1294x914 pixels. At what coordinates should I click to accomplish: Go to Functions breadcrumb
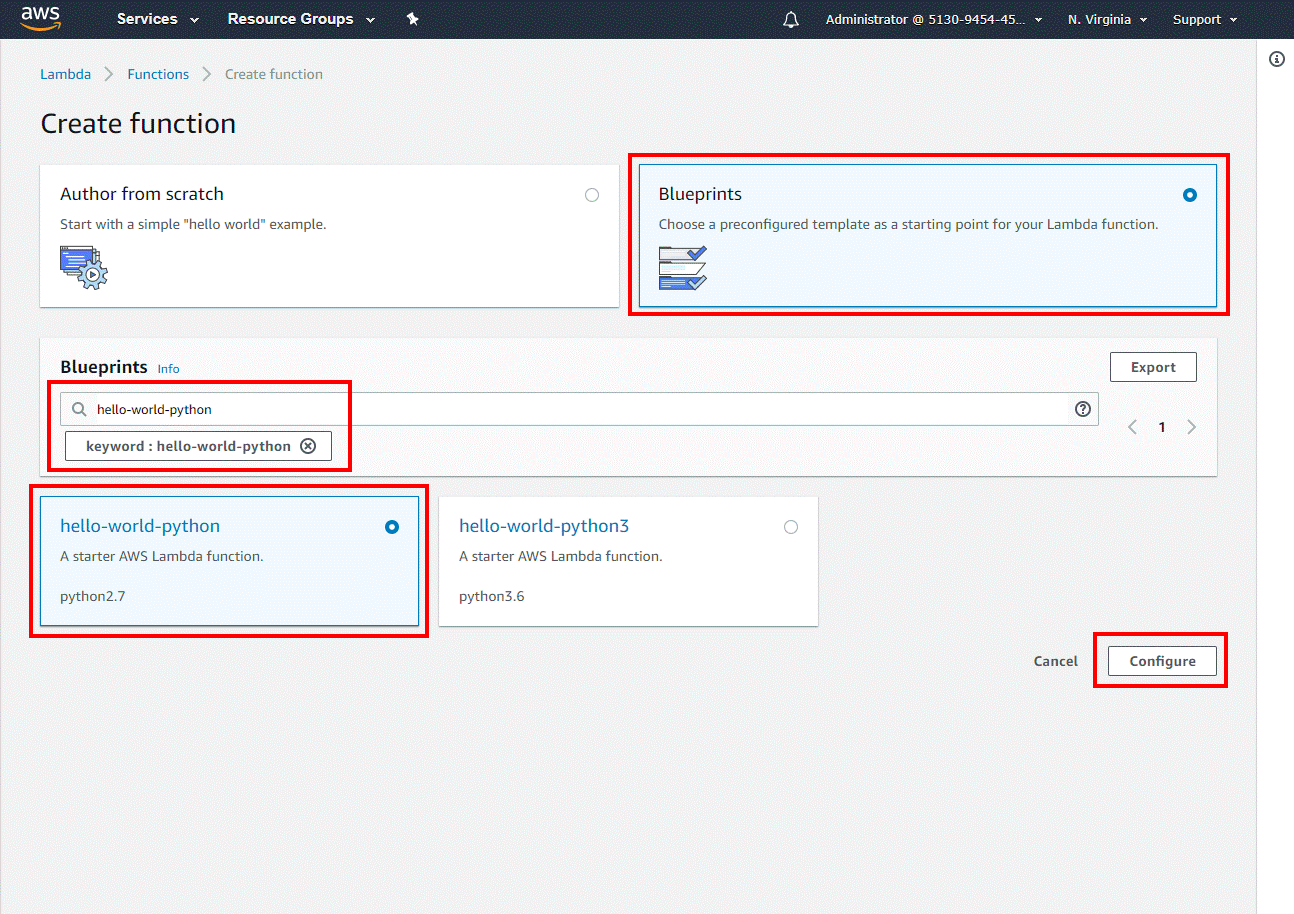(158, 74)
